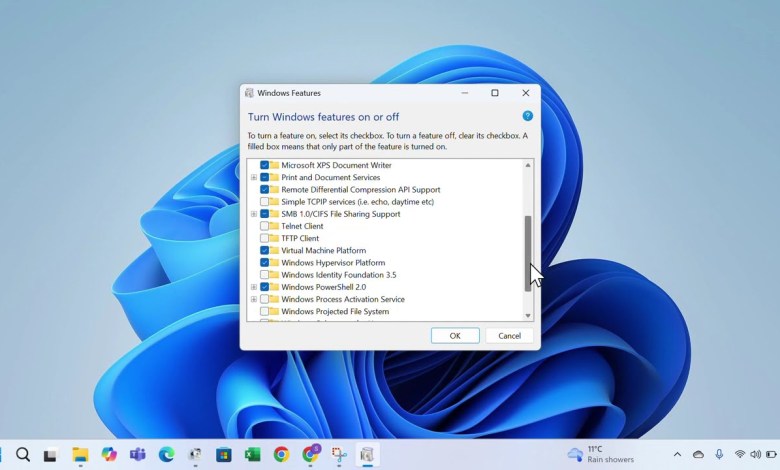
Task: Select 'Windows Identity Foundation 3.5' label
Action: pos(339,275)
